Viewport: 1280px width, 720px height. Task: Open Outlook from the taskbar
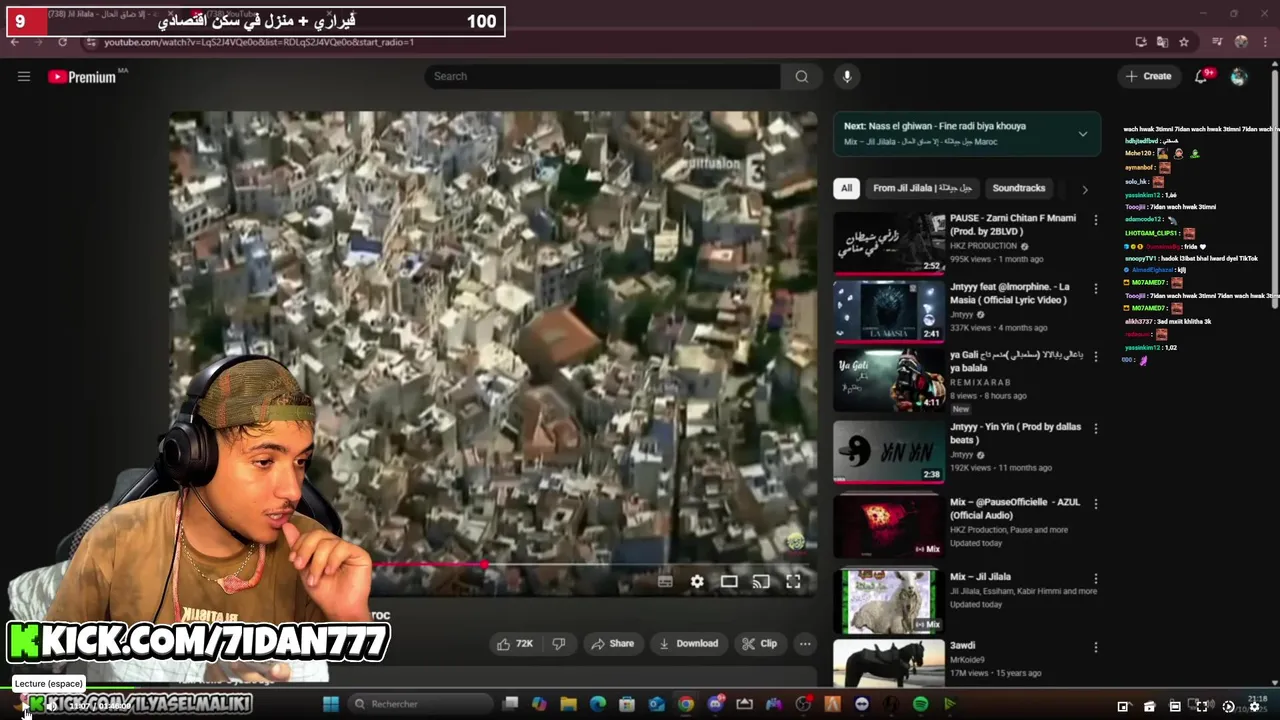656,704
